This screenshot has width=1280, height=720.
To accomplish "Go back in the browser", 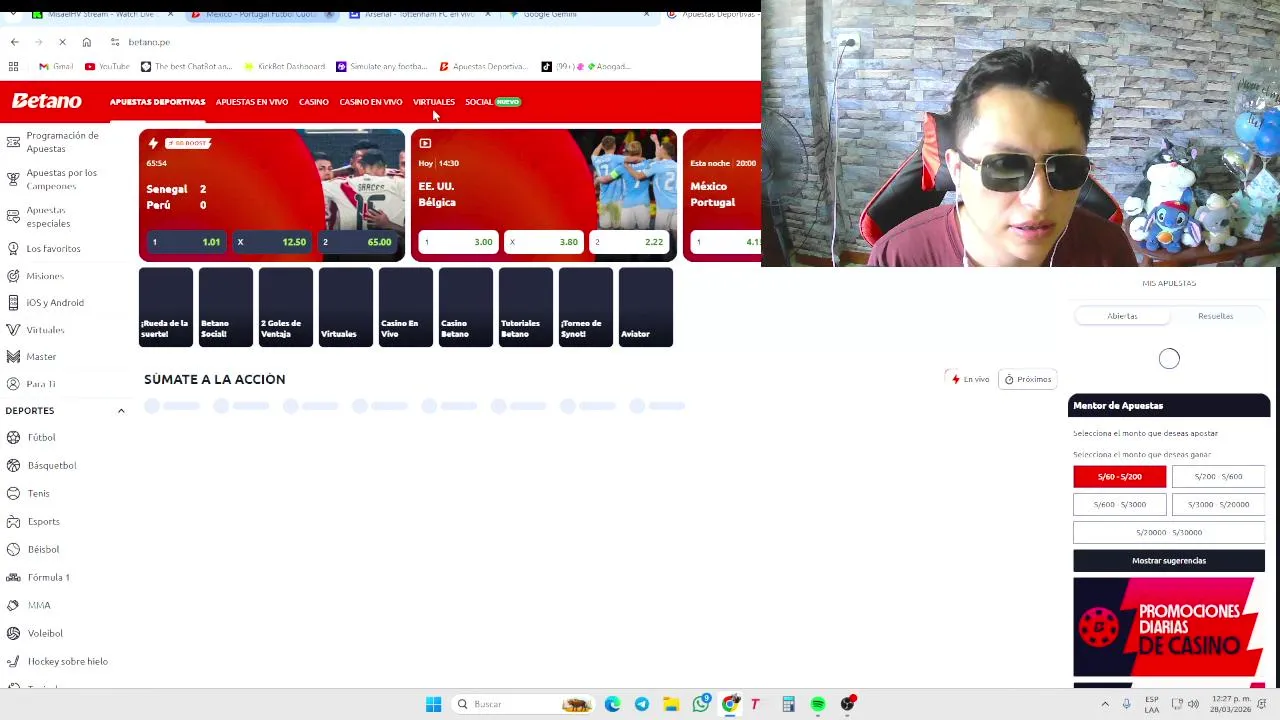I will (14, 42).
